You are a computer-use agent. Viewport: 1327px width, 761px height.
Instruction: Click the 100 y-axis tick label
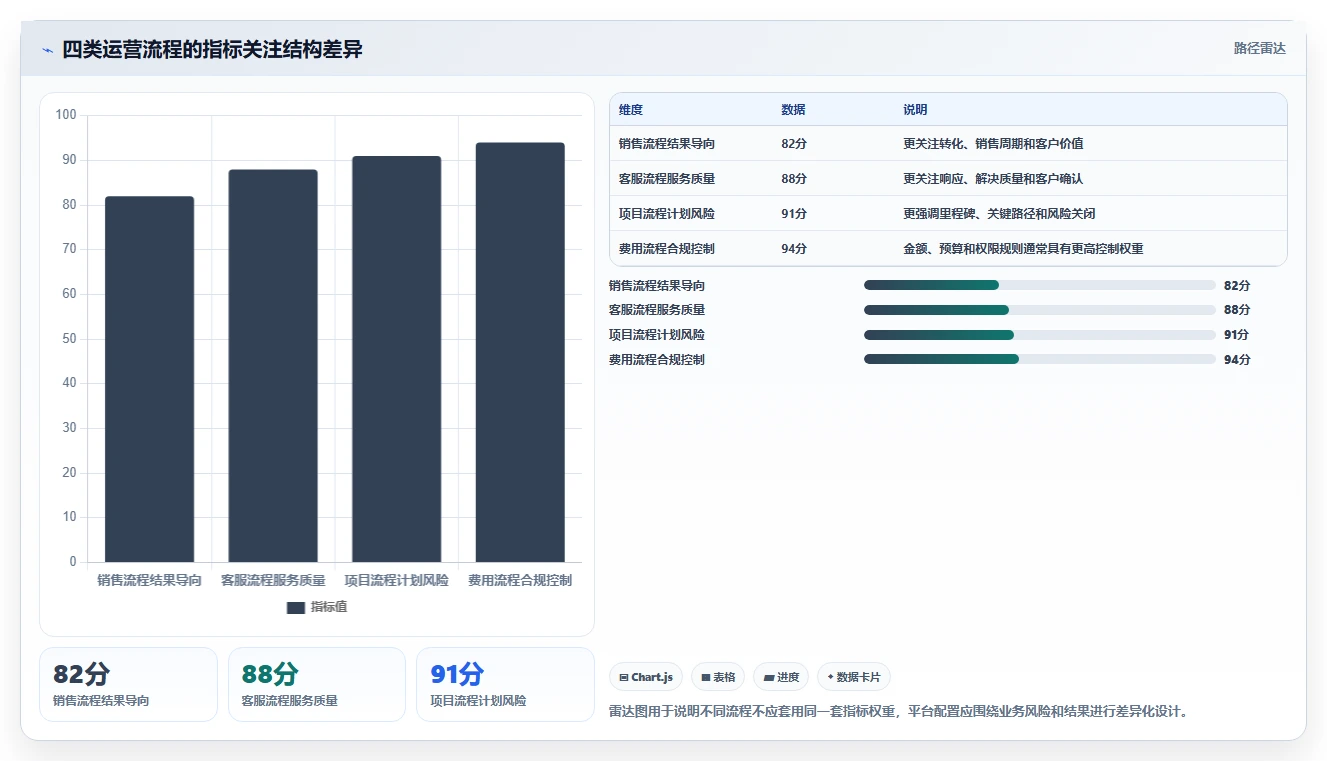(x=66, y=115)
